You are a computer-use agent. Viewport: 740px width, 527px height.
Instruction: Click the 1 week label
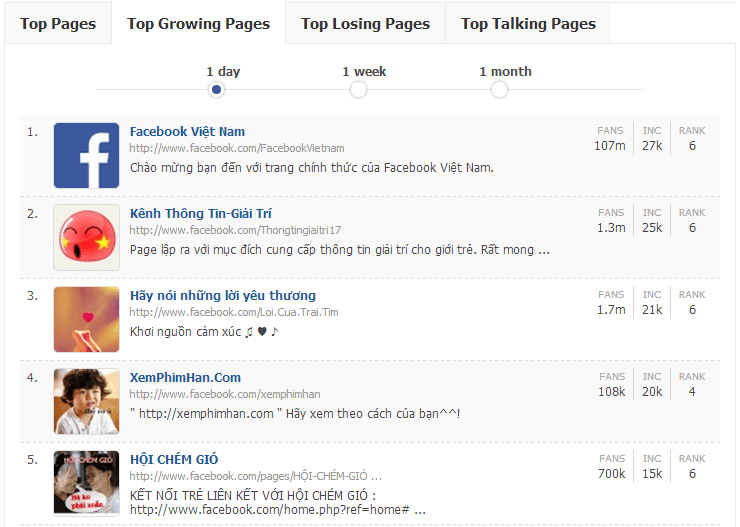[x=364, y=72]
